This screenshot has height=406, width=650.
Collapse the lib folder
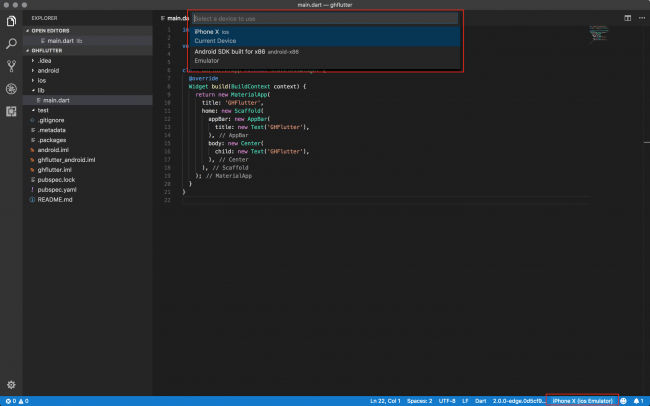(42, 90)
